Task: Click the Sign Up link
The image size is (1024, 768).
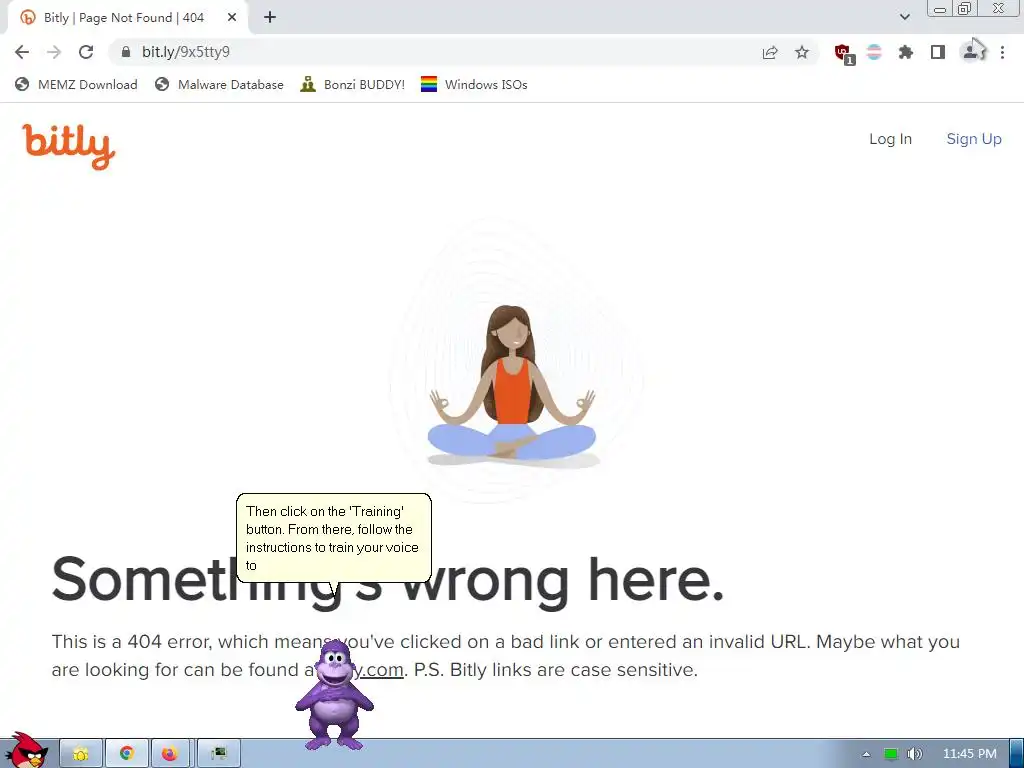Action: click(974, 139)
